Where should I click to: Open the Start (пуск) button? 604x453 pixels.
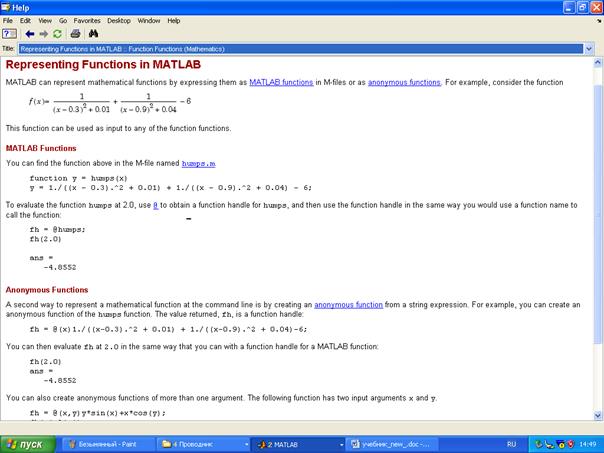coord(28,445)
